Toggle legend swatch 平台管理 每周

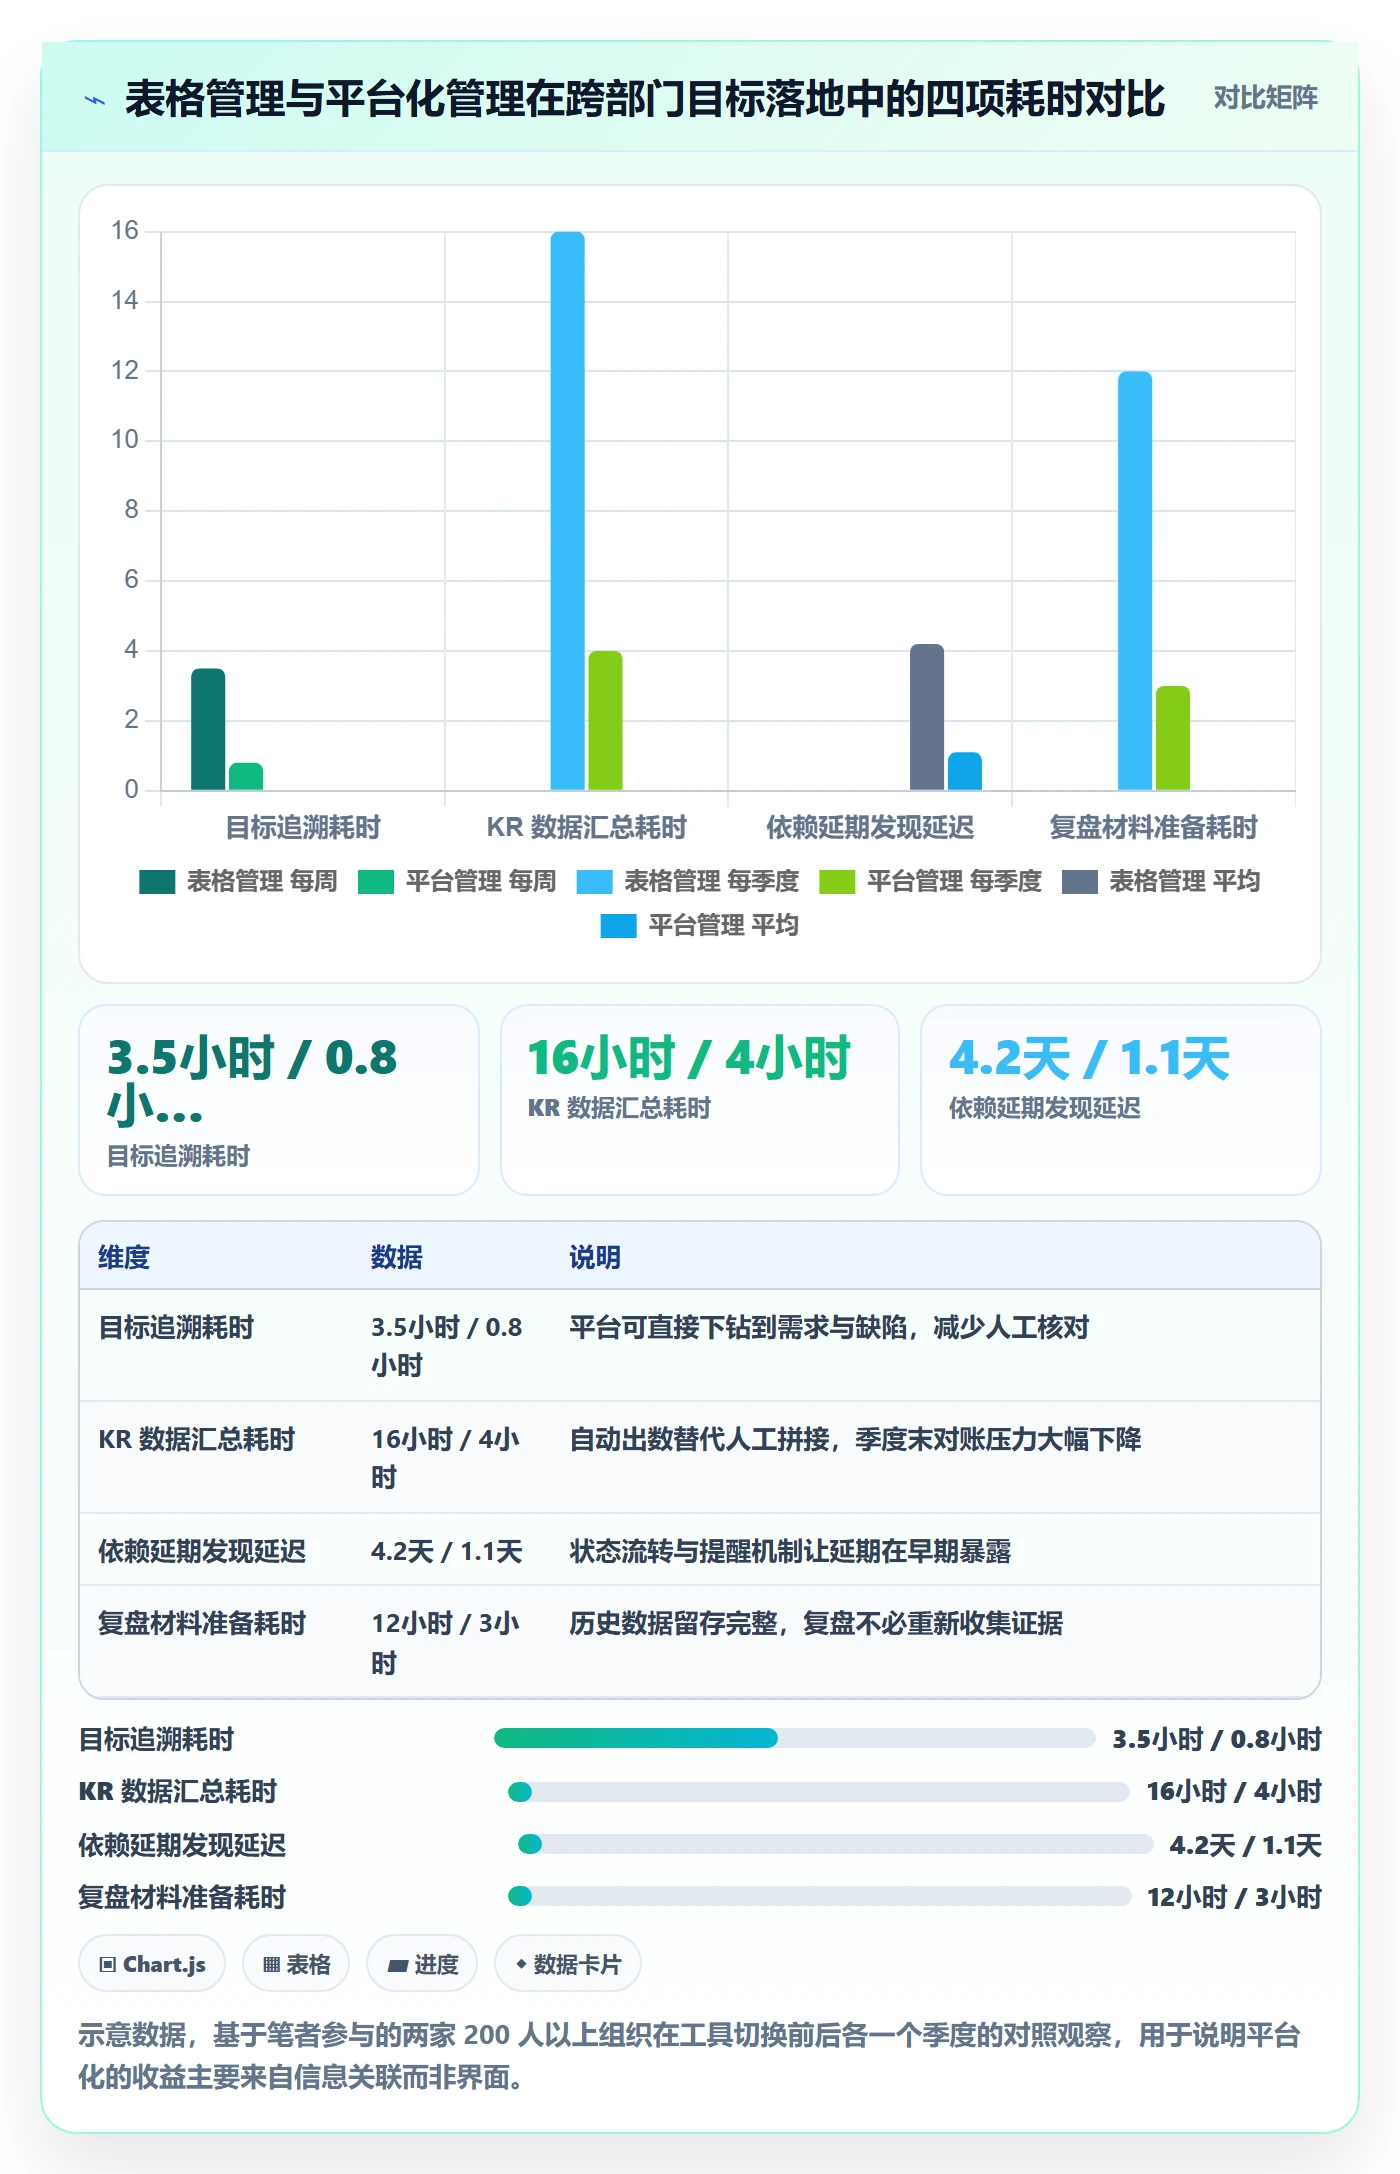(x=376, y=882)
